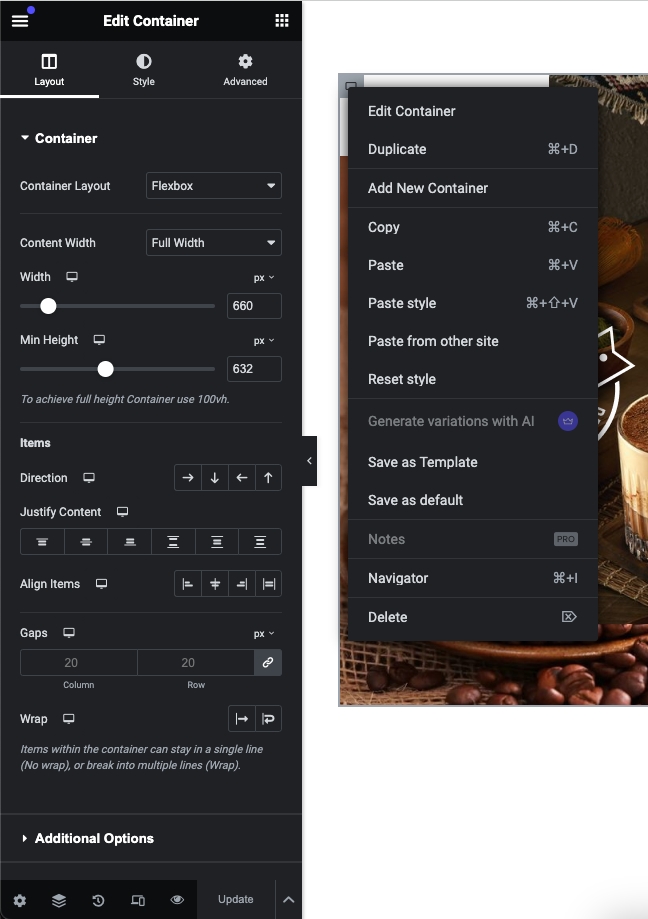Open the hamburger menu icon
The height and width of the screenshot is (919, 648).
pos(20,21)
